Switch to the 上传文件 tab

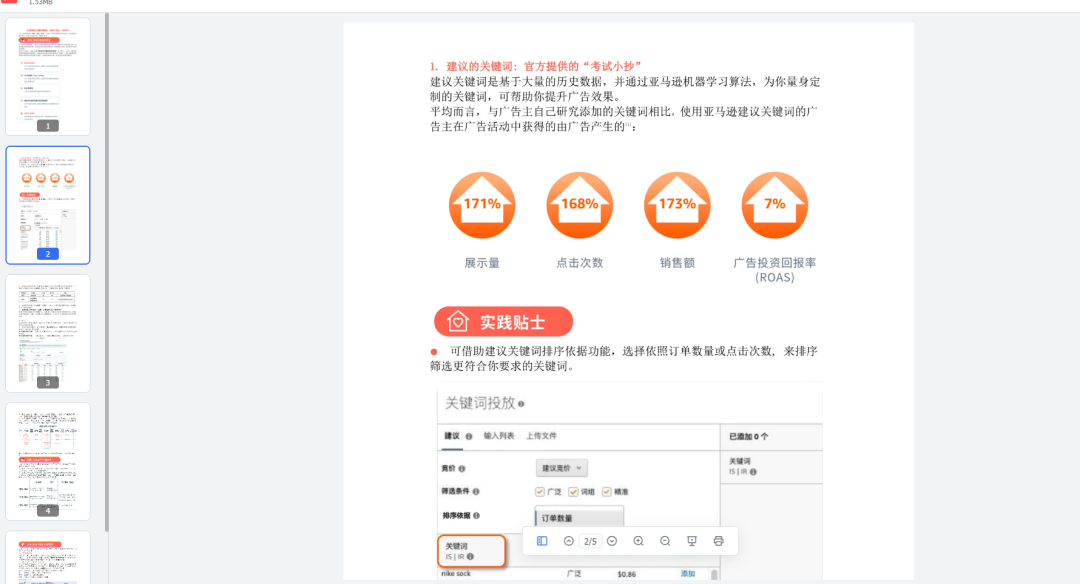coord(543,436)
